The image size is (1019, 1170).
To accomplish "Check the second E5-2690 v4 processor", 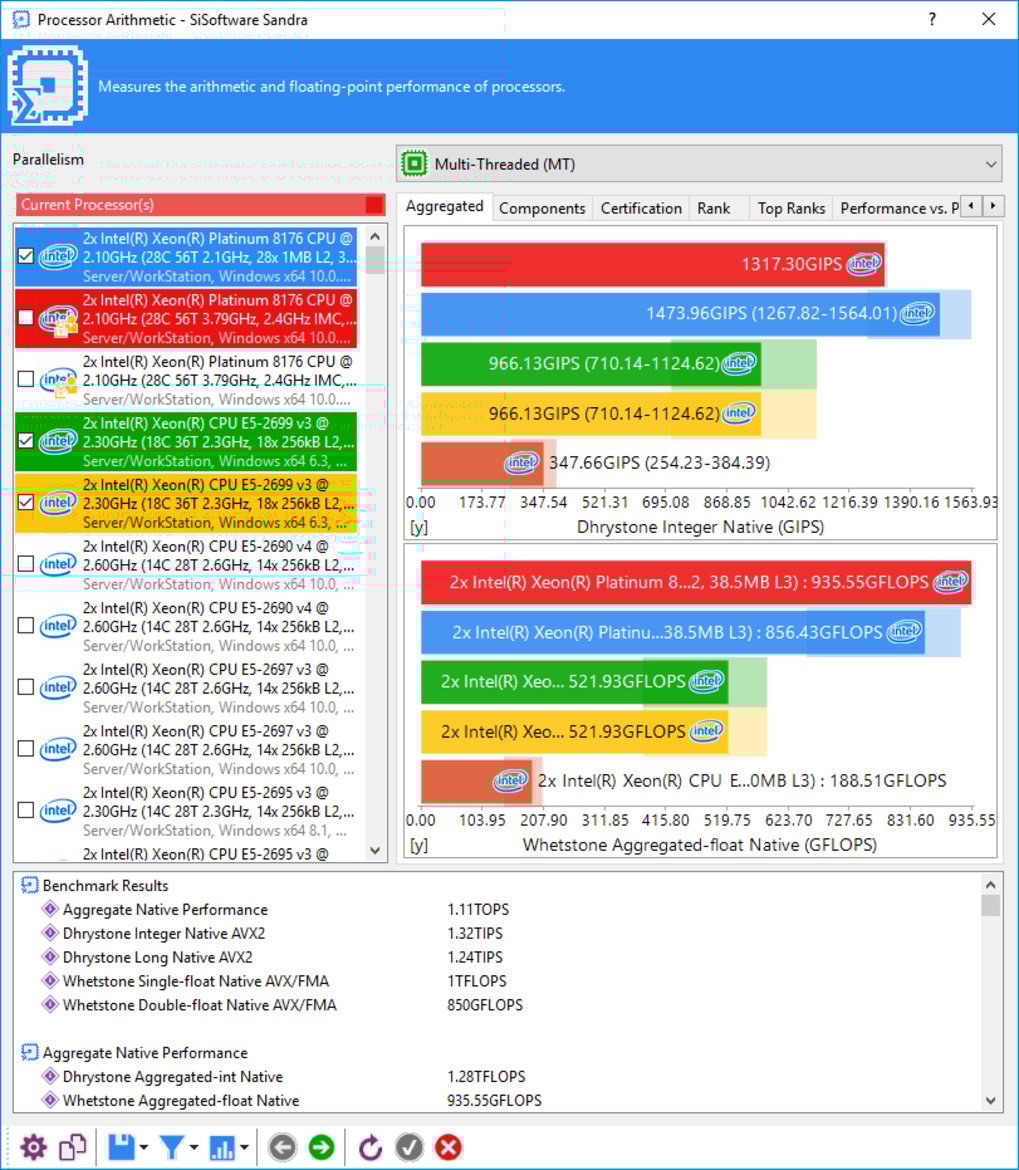I will click(25, 625).
